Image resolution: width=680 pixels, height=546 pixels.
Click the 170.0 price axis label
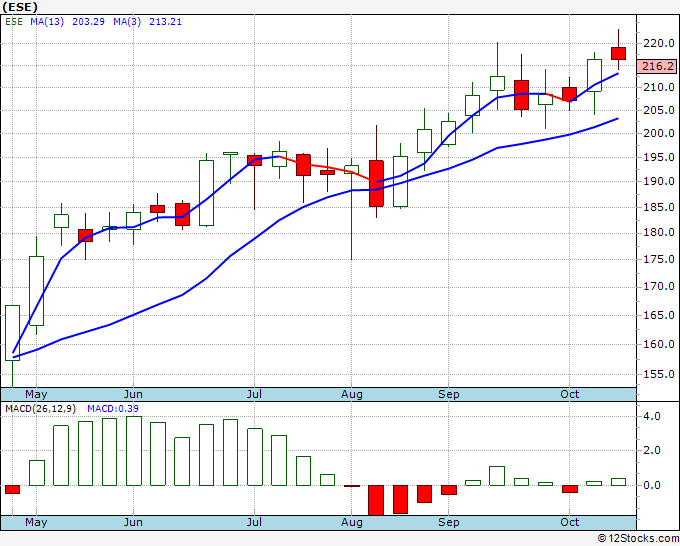659,286
